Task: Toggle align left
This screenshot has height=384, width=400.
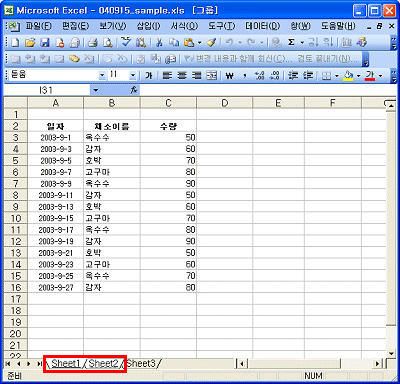Action: [x=167, y=76]
